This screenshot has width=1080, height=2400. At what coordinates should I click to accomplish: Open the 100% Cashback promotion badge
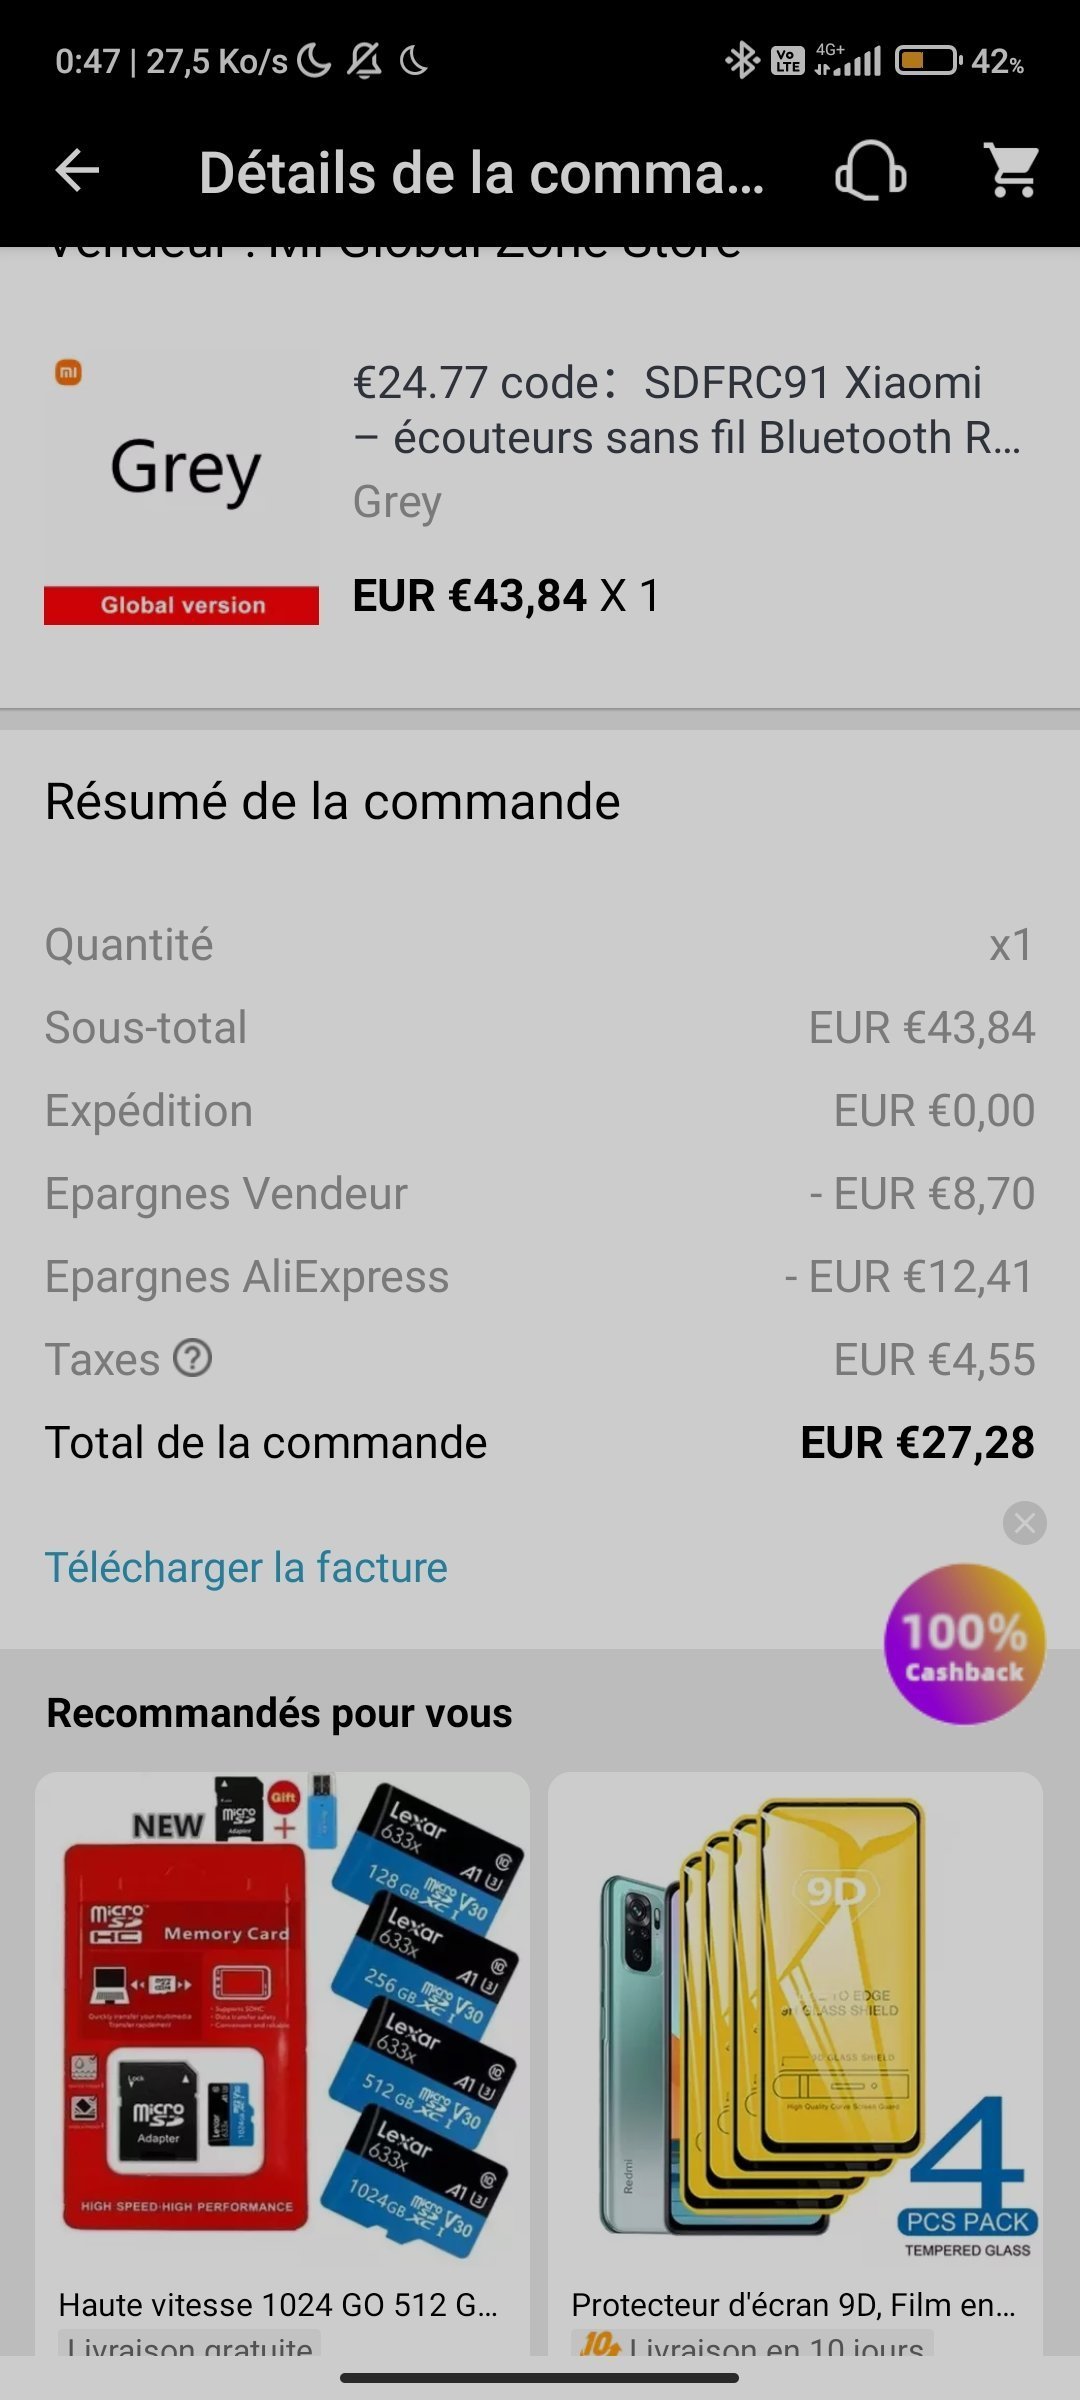pyautogui.click(x=964, y=1645)
